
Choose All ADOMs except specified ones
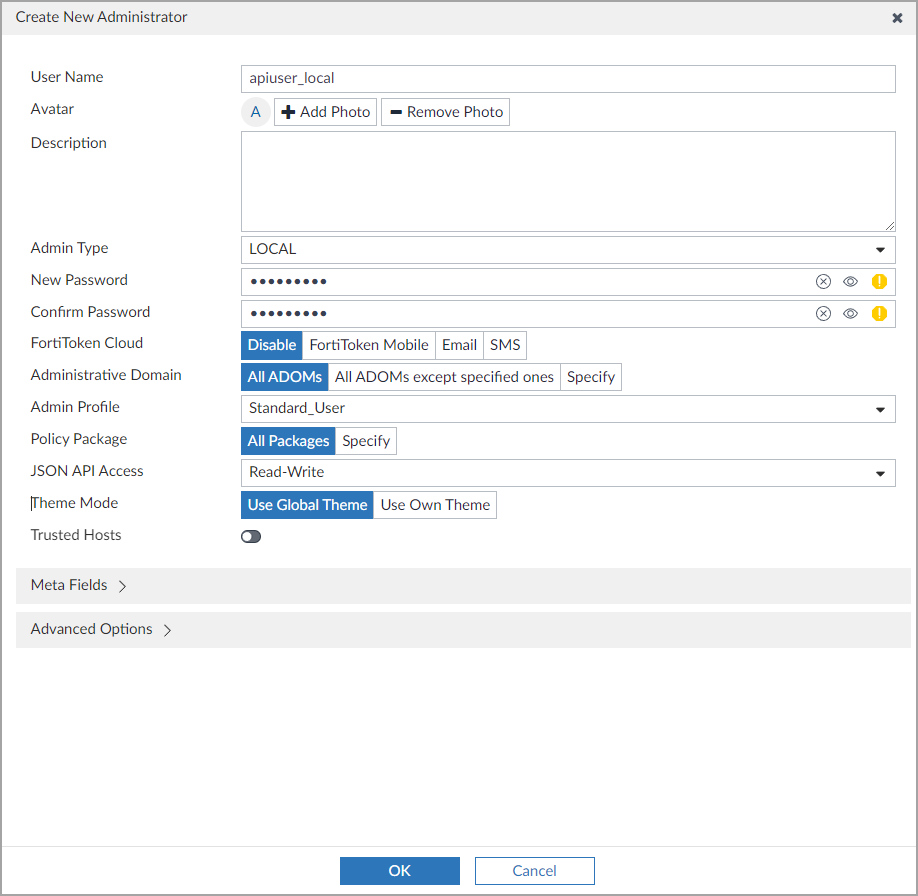444,377
